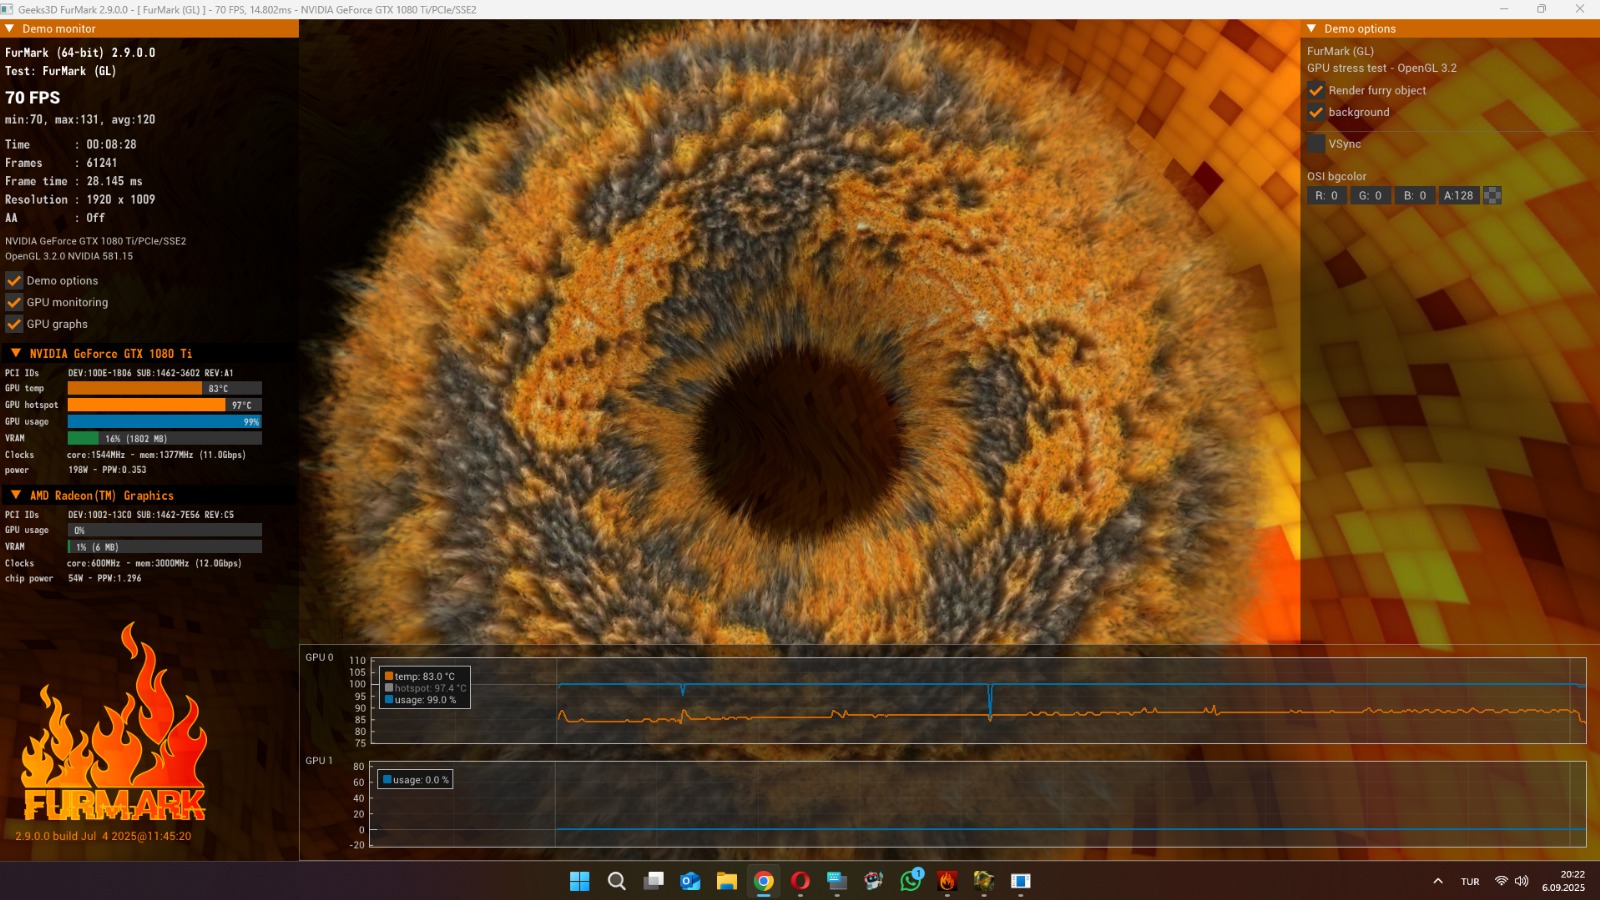Open Task View on the taskbar
The width and height of the screenshot is (1600, 900).
(x=654, y=881)
